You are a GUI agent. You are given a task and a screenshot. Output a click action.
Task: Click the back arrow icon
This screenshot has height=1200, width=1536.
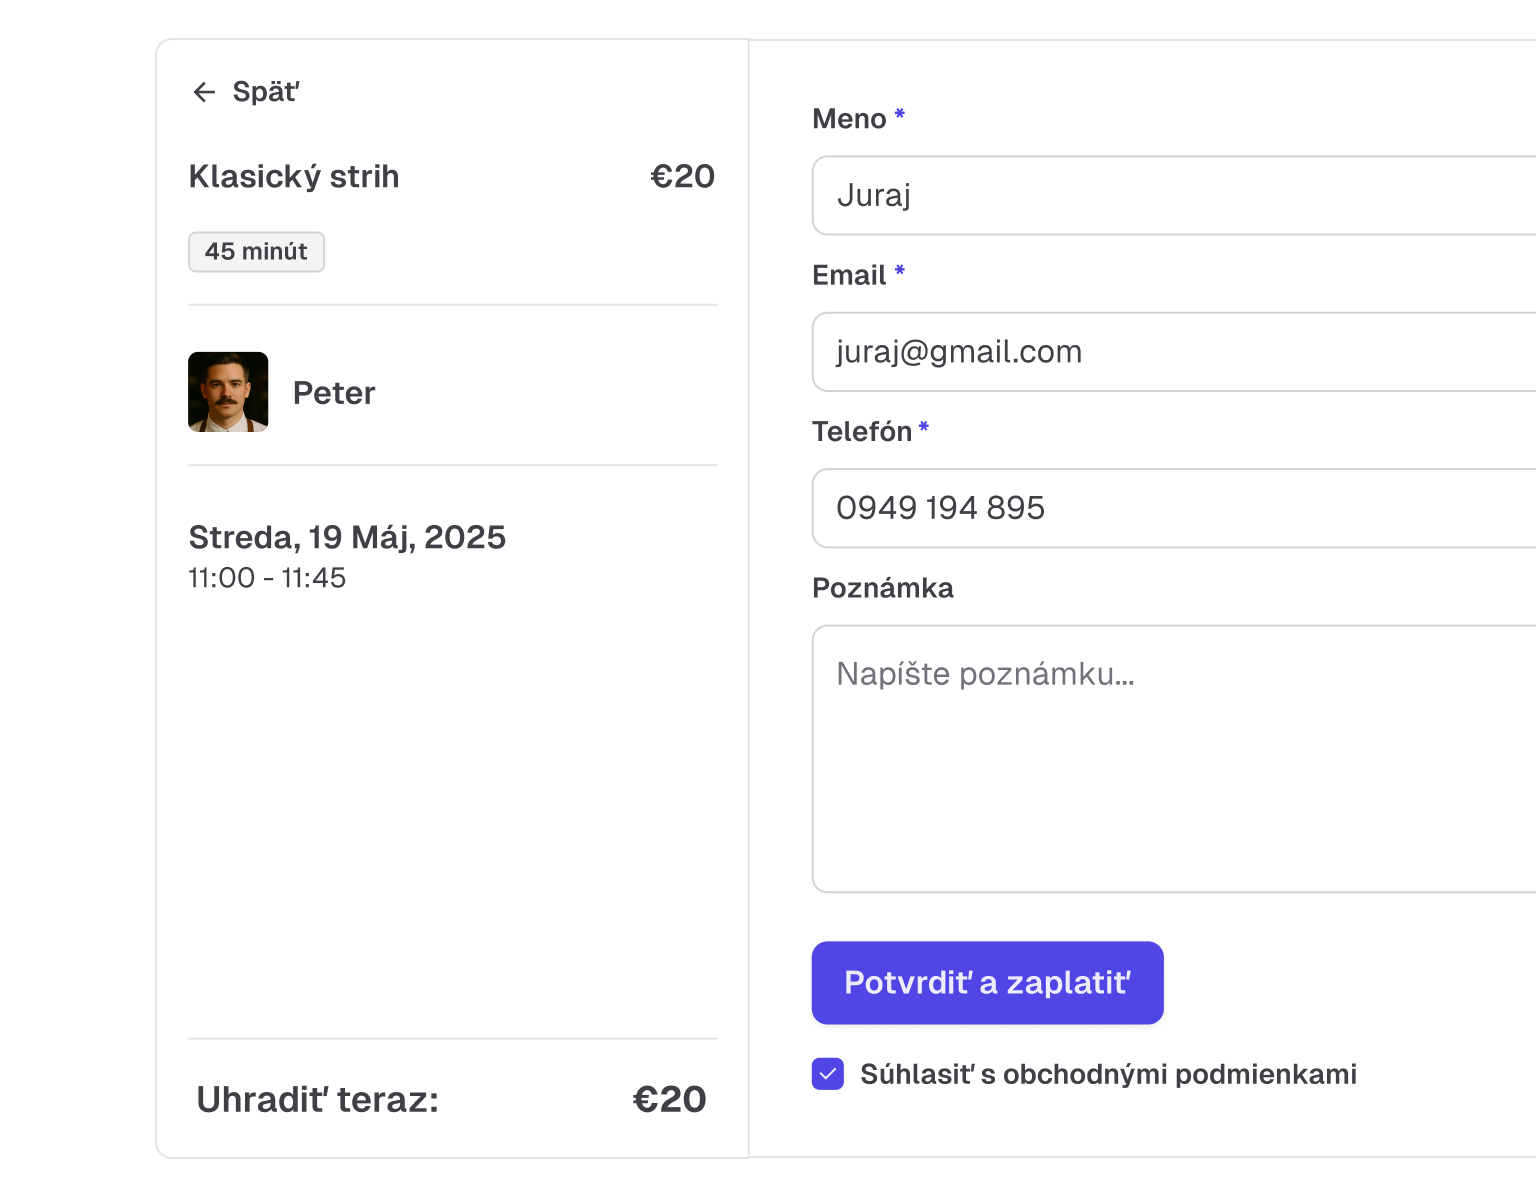coord(205,92)
